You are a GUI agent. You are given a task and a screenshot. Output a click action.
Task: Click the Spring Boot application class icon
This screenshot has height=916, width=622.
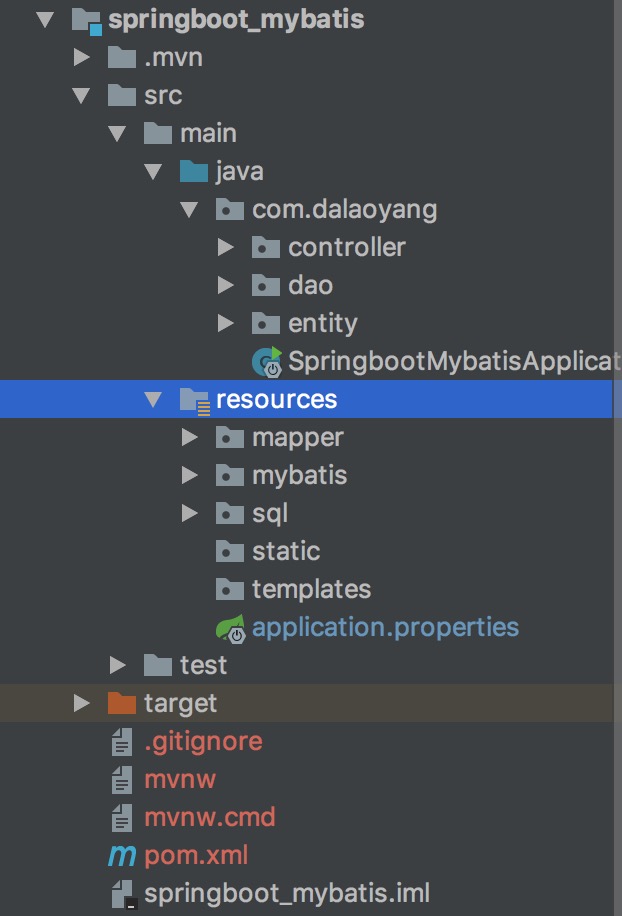coord(267,362)
